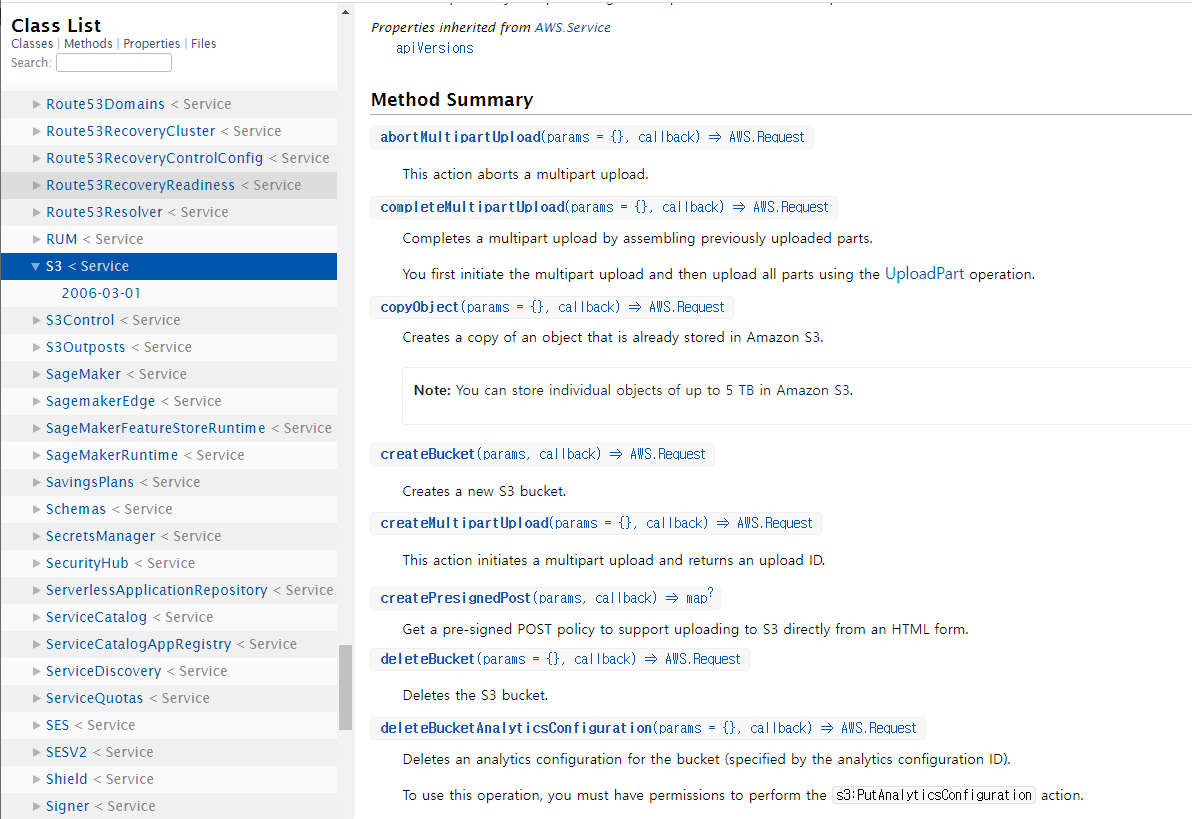Expand the SES service arrow

pyautogui.click(x=36, y=725)
